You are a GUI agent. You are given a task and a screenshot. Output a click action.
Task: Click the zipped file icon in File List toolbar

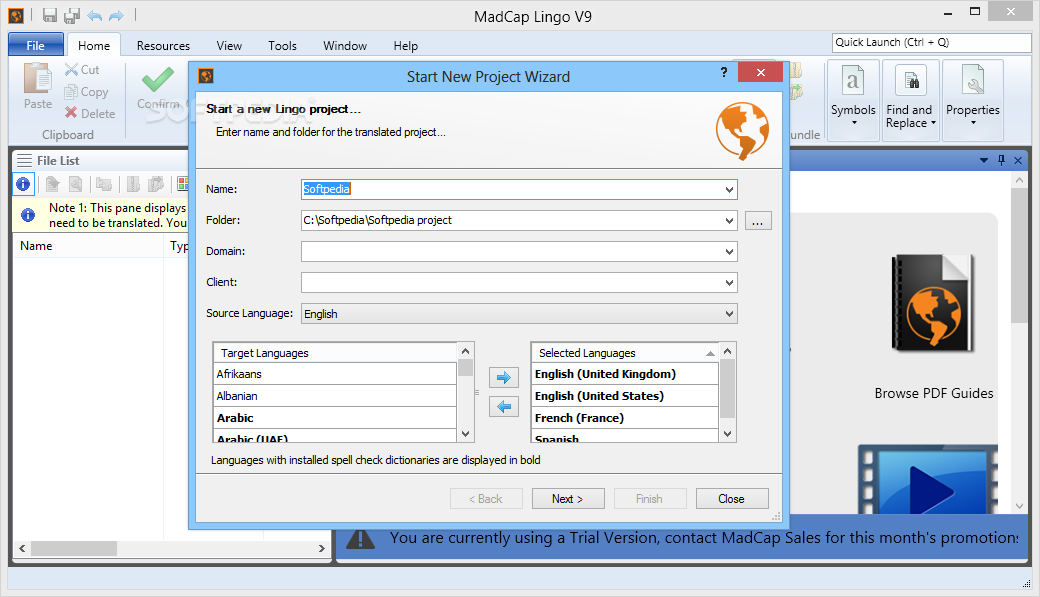pos(133,184)
